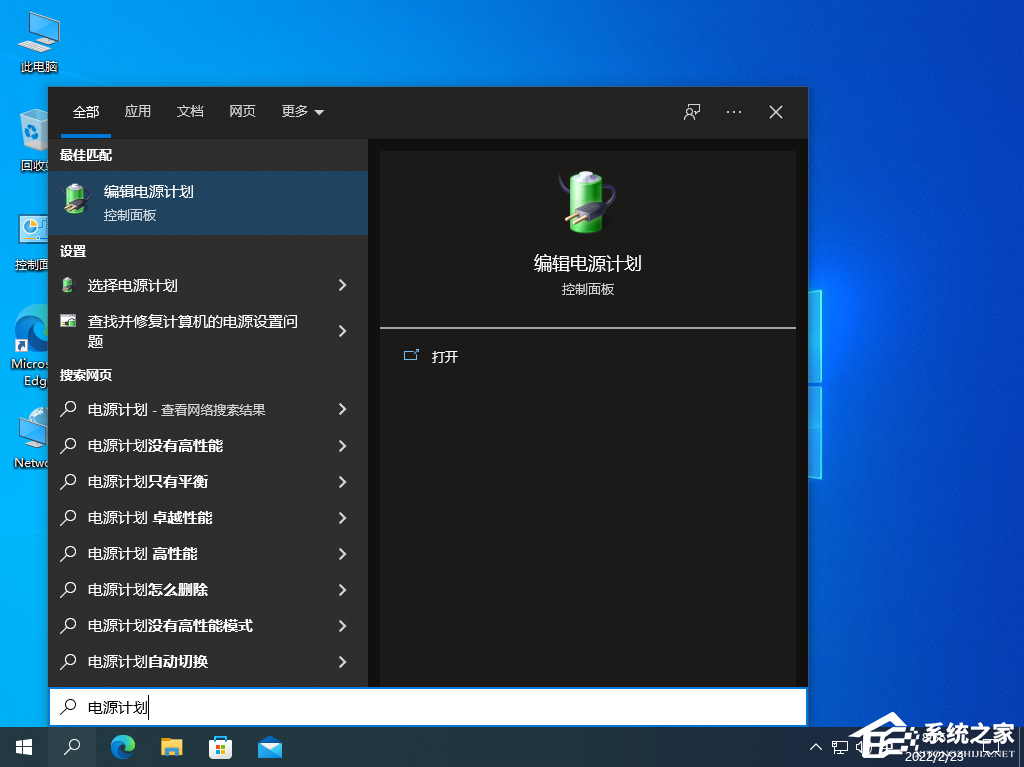Open Mail app from the taskbar
Image resolution: width=1024 pixels, height=767 pixels.
click(270, 747)
